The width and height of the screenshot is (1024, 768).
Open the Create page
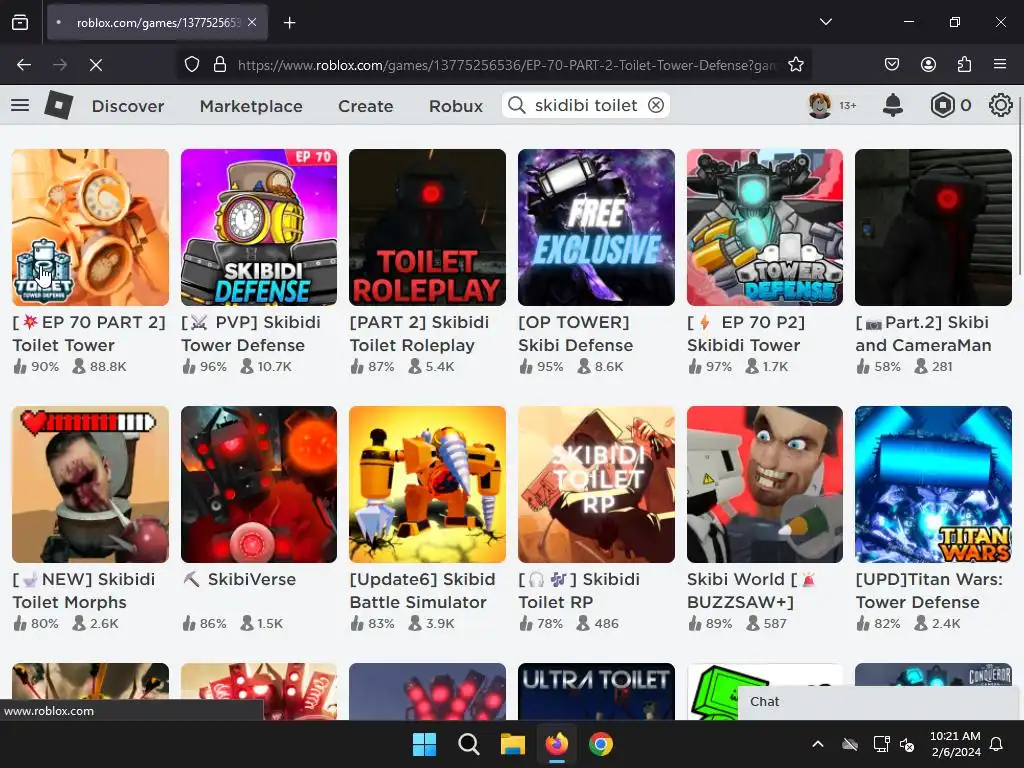pyautogui.click(x=366, y=106)
